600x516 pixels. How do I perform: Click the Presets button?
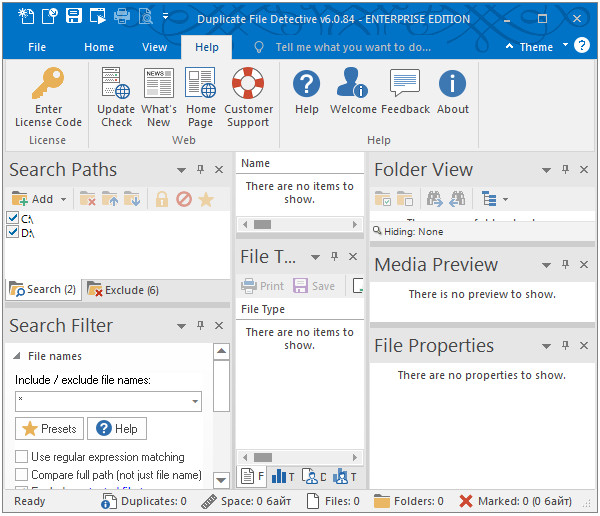click(50, 429)
